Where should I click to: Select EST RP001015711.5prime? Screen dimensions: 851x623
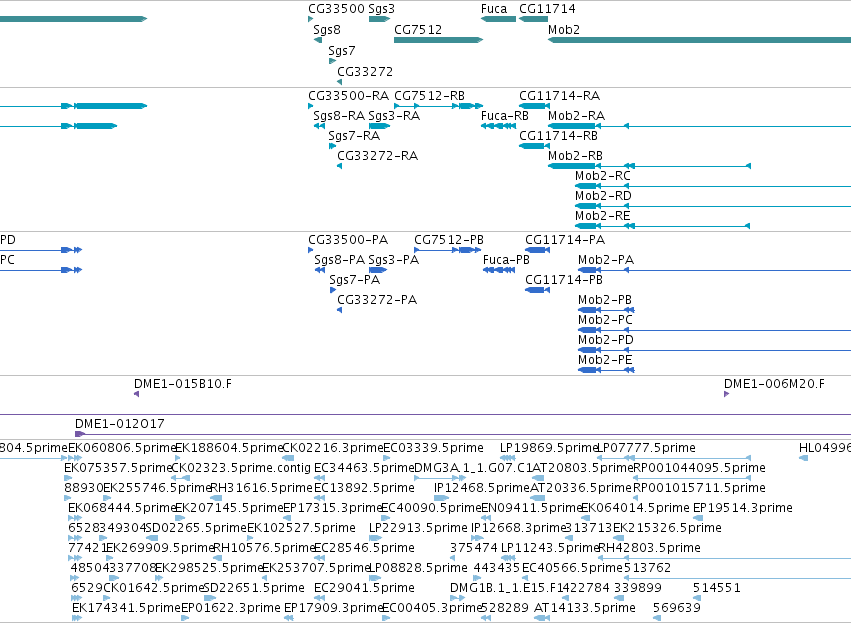tap(700, 488)
